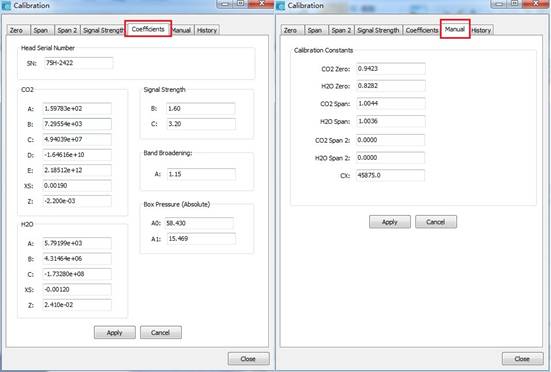Cancel the manual calibration constants
Viewport: 551px width, 372px height.
(x=436, y=222)
